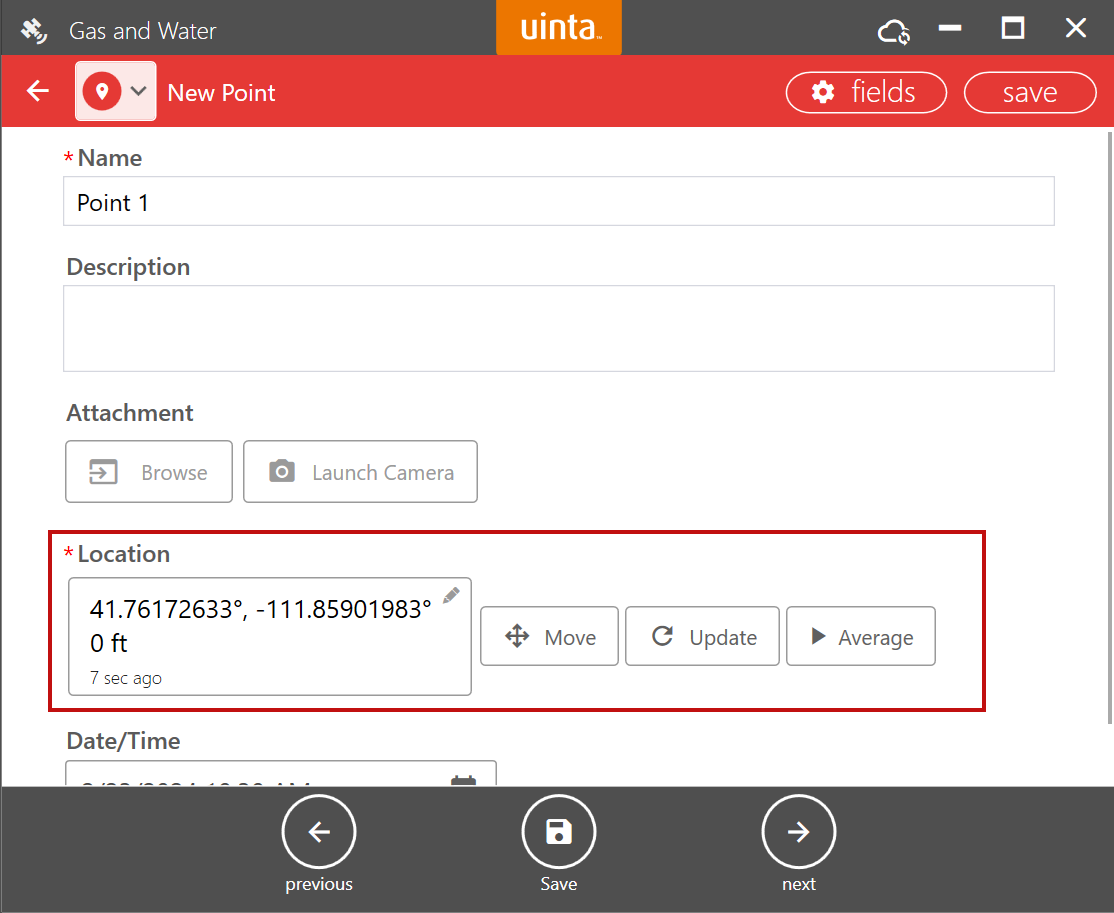Click the save button in red header
The height and width of the screenshot is (913, 1114).
1029,93
